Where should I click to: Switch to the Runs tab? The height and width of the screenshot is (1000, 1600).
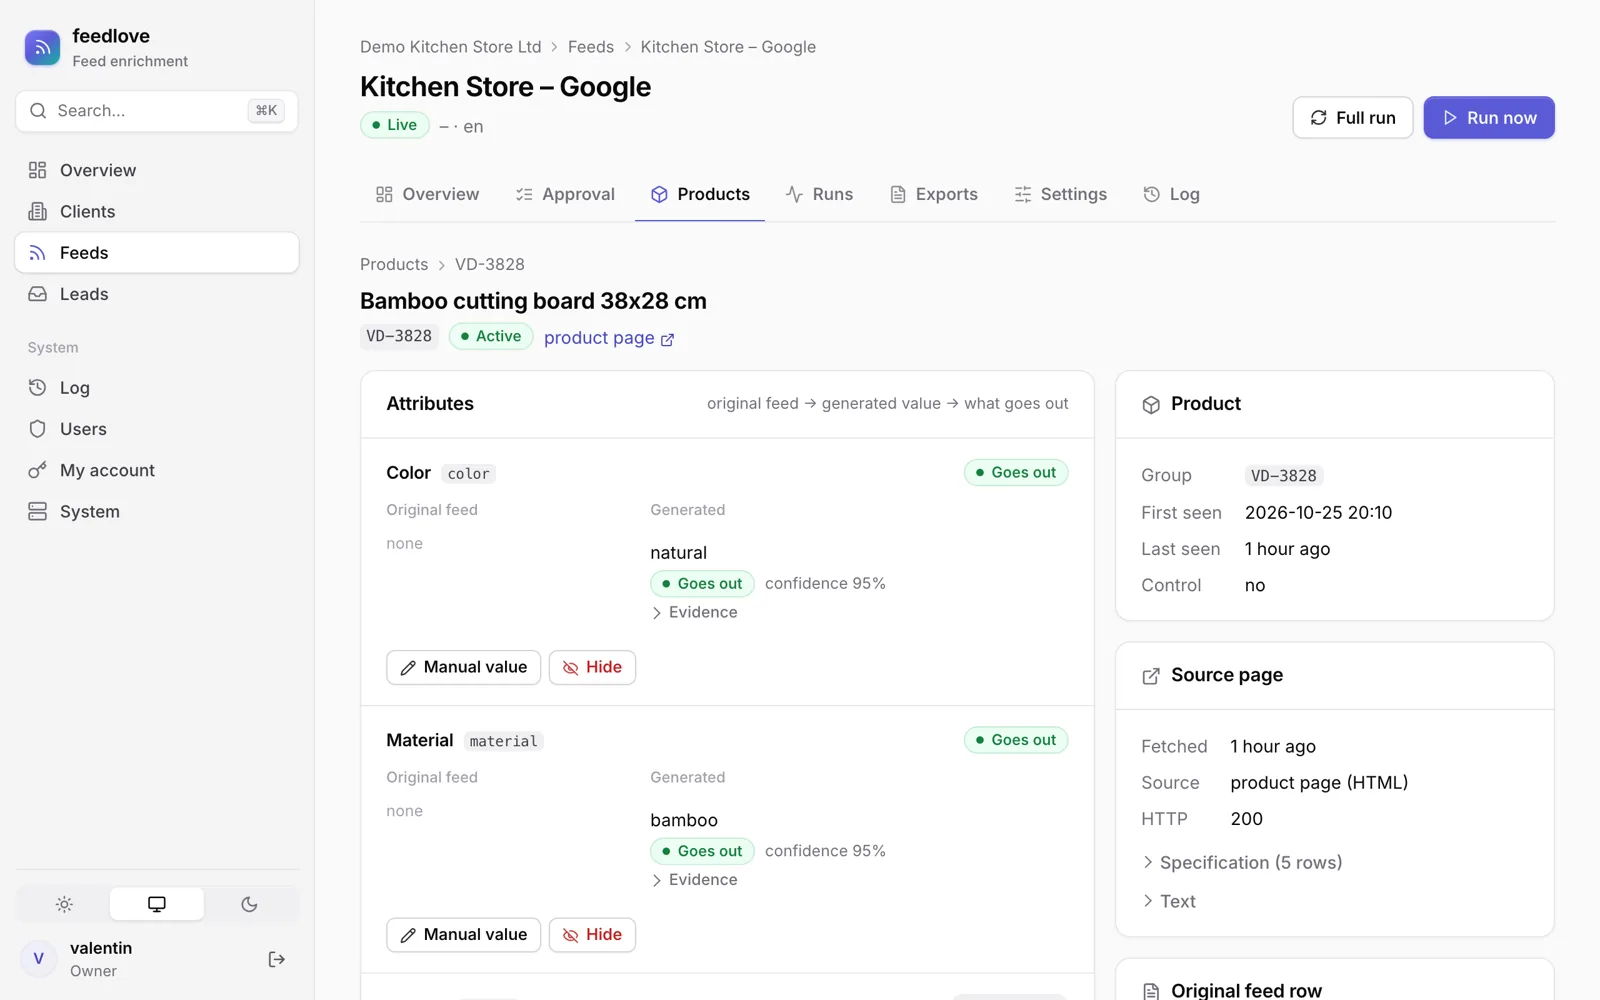click(819, 194)
